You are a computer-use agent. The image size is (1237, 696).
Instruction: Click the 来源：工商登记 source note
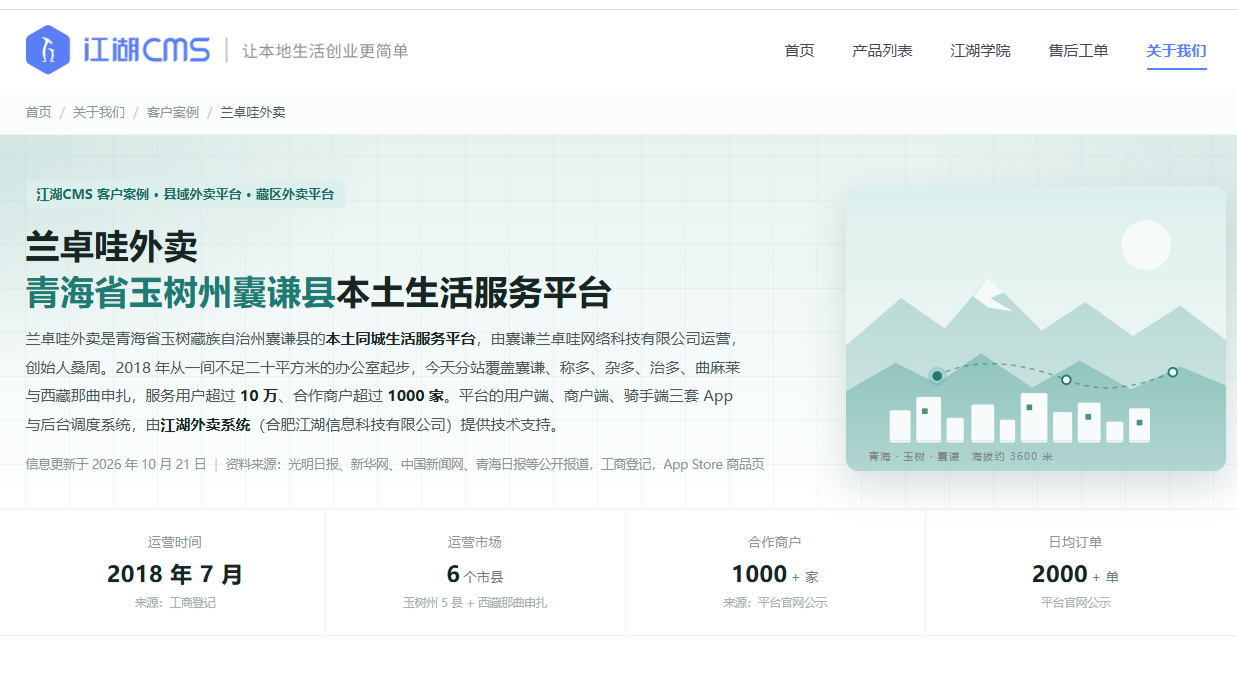pos(175,603)
